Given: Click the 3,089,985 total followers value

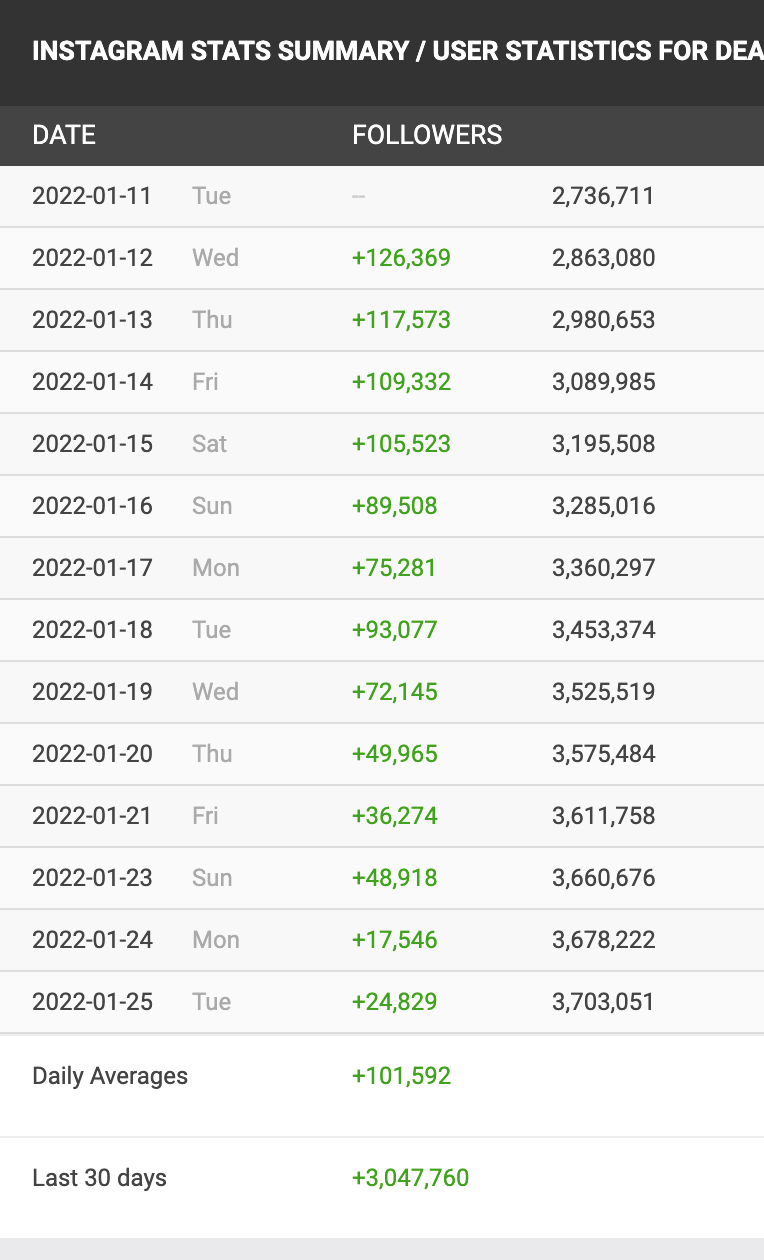Looking at the screenshot, I should point(603,382).
